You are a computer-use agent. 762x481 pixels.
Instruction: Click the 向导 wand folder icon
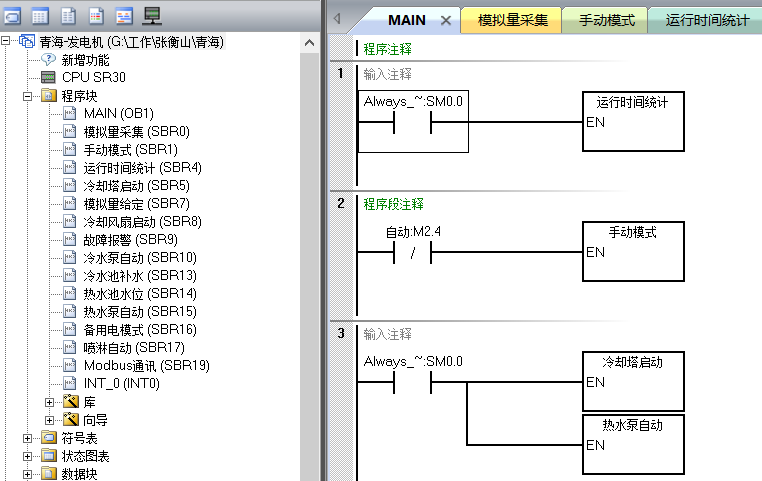[70, 419]
